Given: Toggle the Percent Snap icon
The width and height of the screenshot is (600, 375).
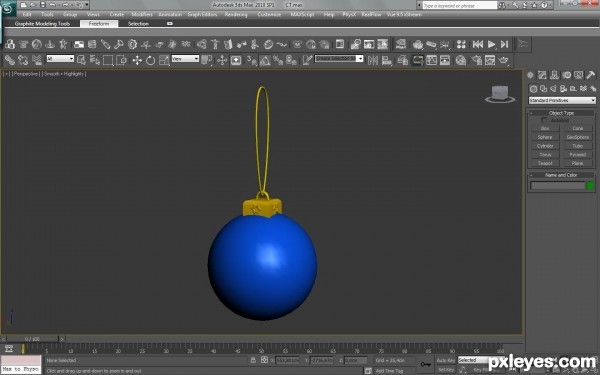Looking at the screenshot, I should 278,60.
